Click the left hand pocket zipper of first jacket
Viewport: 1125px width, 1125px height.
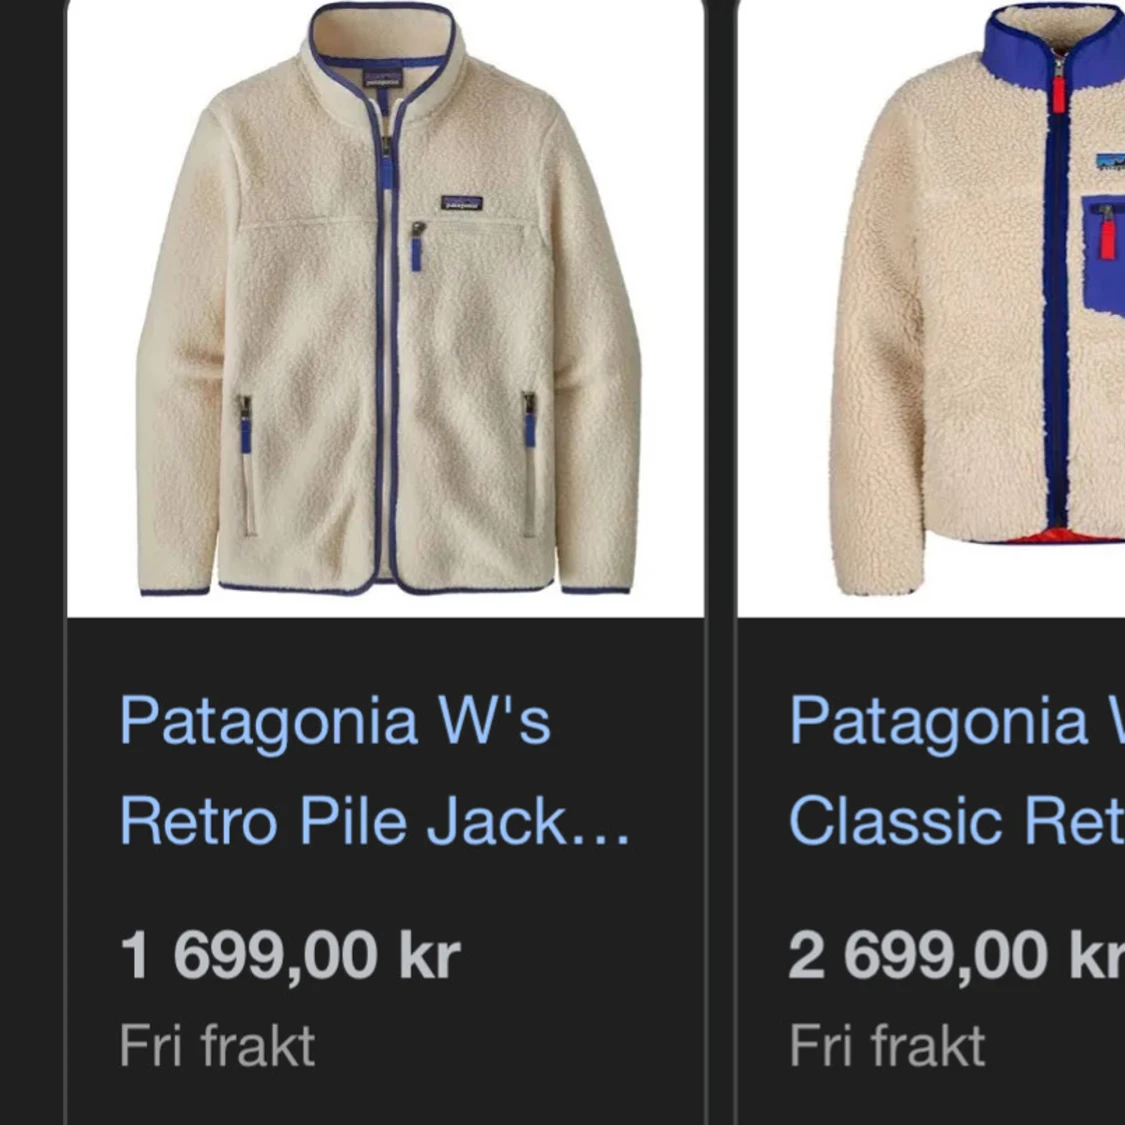(x=245, y=424)
